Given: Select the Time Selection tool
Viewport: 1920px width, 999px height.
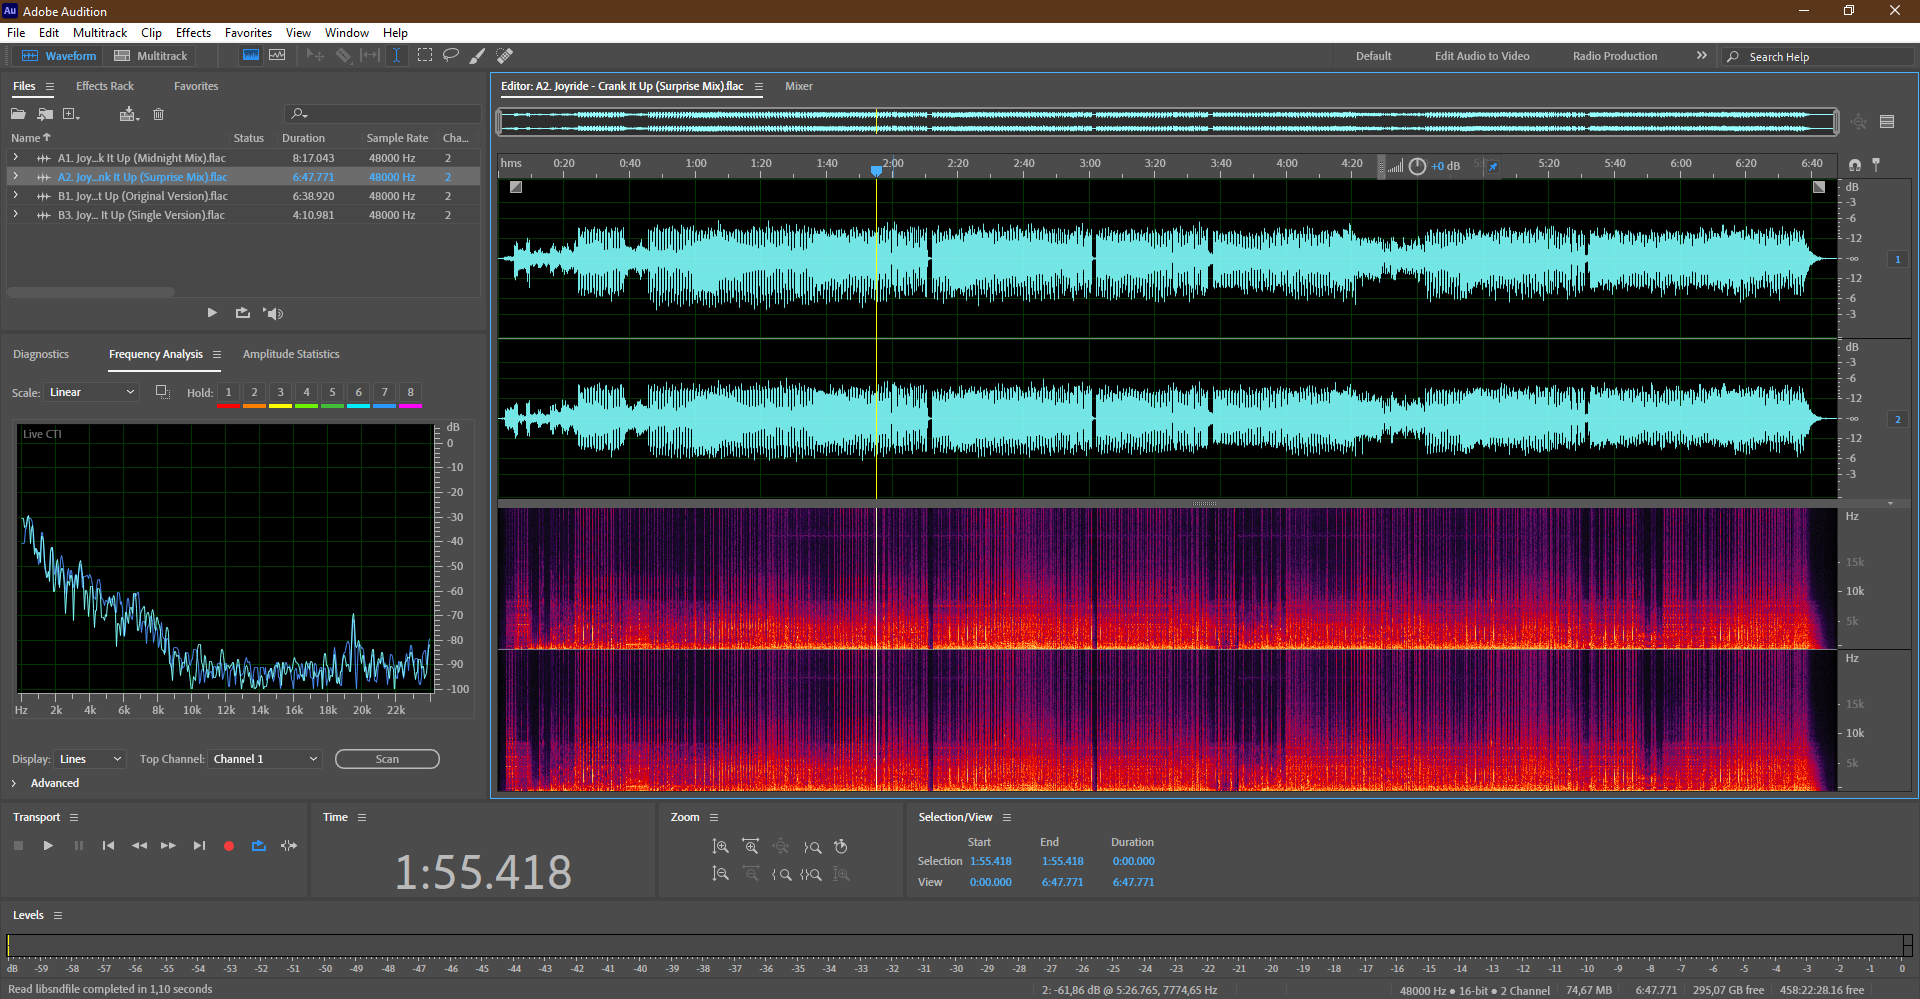Looking at the screenshot, I should click(396, 56).
